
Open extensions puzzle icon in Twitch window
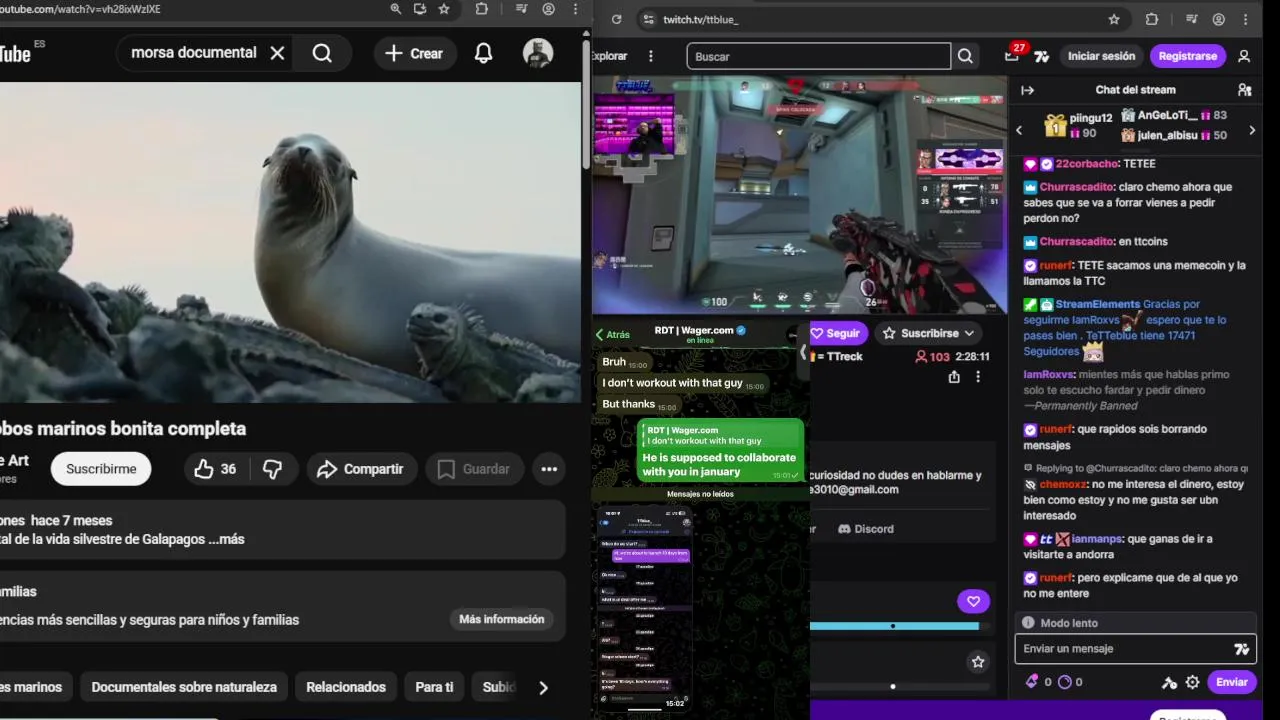pyautogui.click(x=1151, y=19)
